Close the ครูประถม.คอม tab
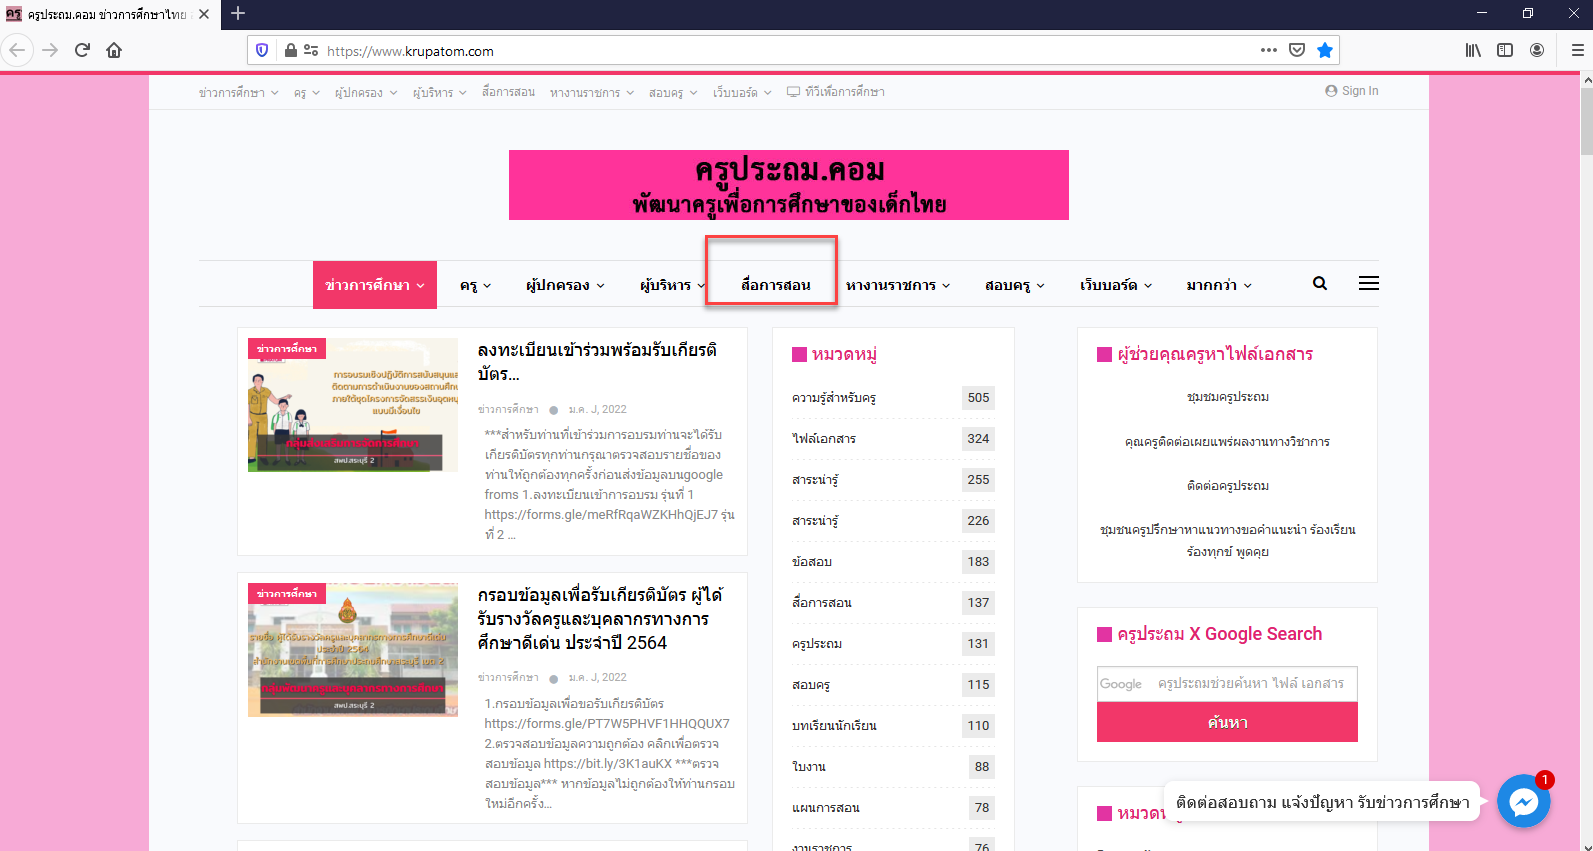Viewport: 1593px width, 851px height. pos(204,14)
